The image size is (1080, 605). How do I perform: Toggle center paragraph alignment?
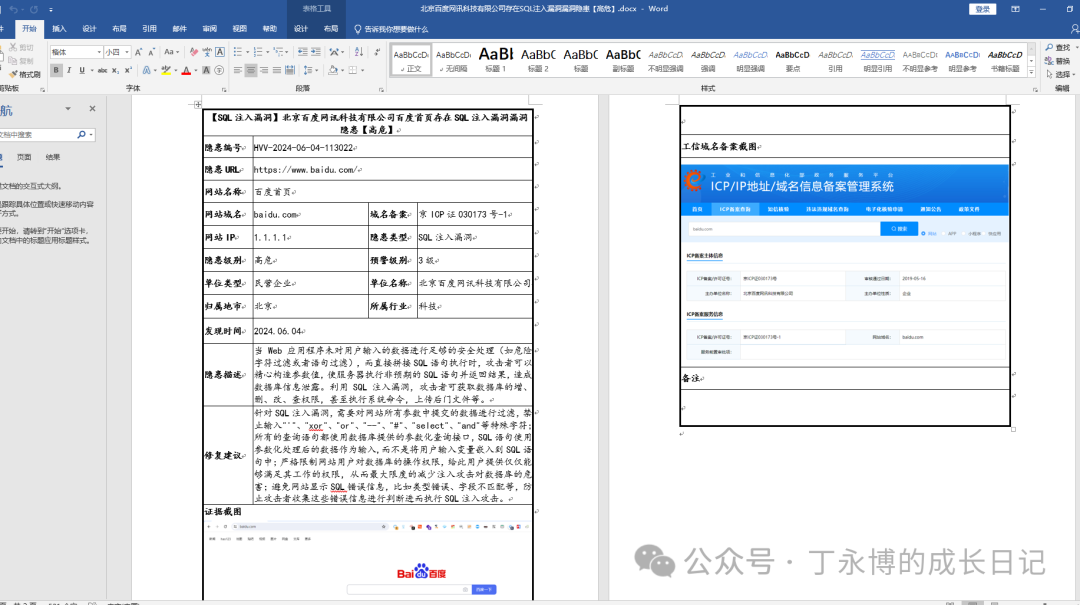251,70
